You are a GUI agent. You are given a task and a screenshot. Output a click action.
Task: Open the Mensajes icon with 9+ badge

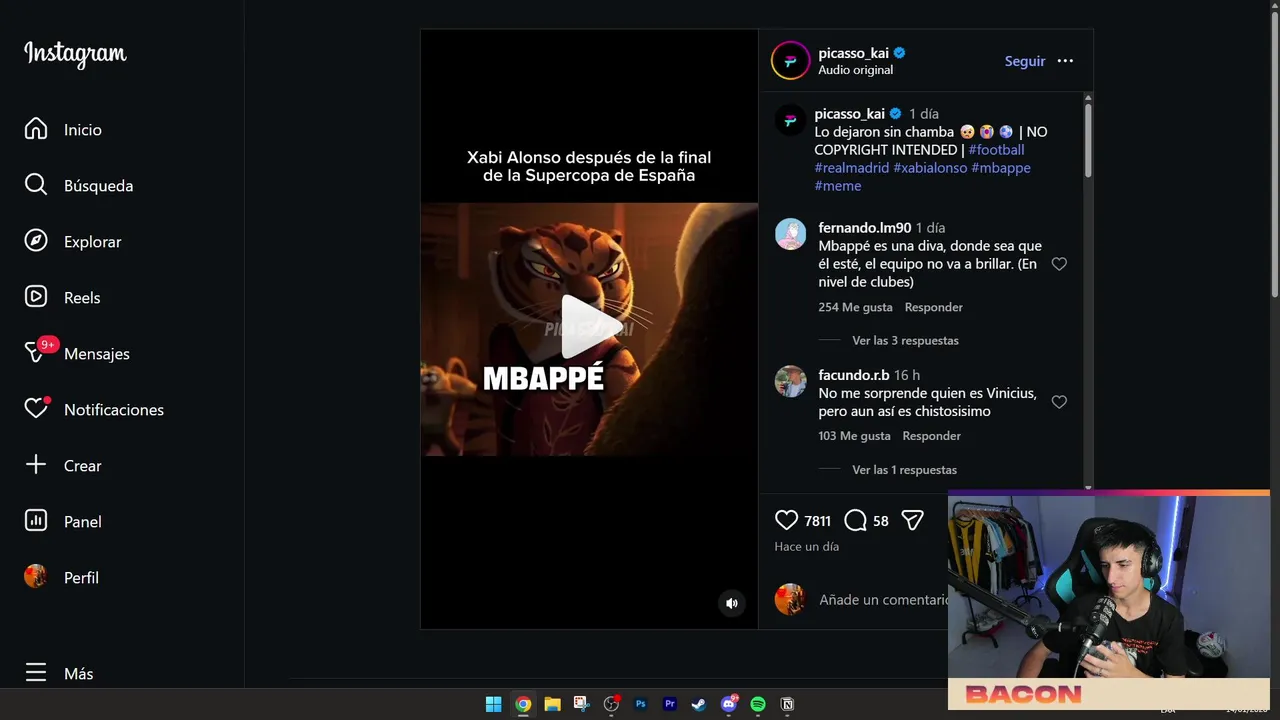[x=36, y=353]
